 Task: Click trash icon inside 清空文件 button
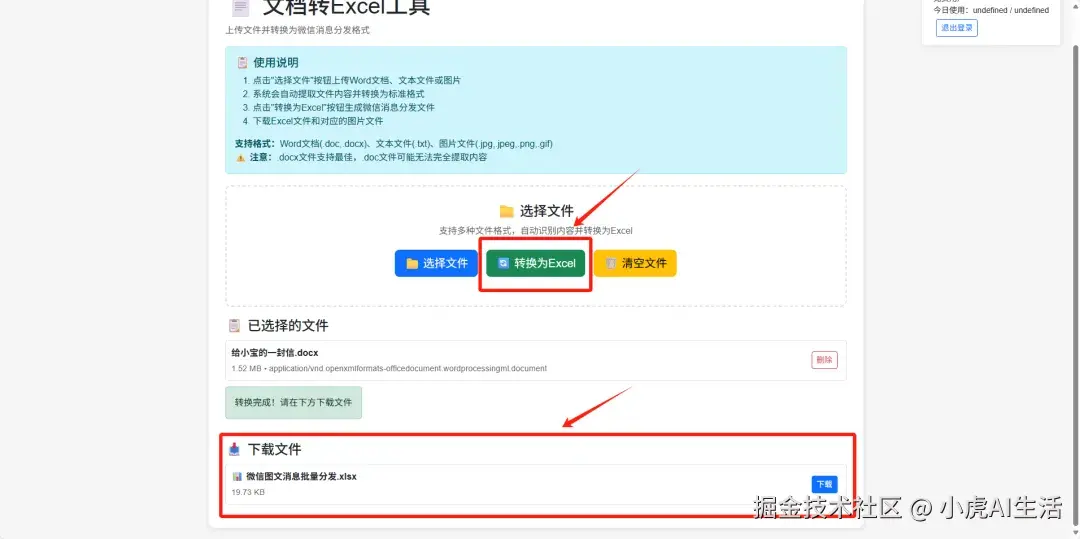pos(611,264)
